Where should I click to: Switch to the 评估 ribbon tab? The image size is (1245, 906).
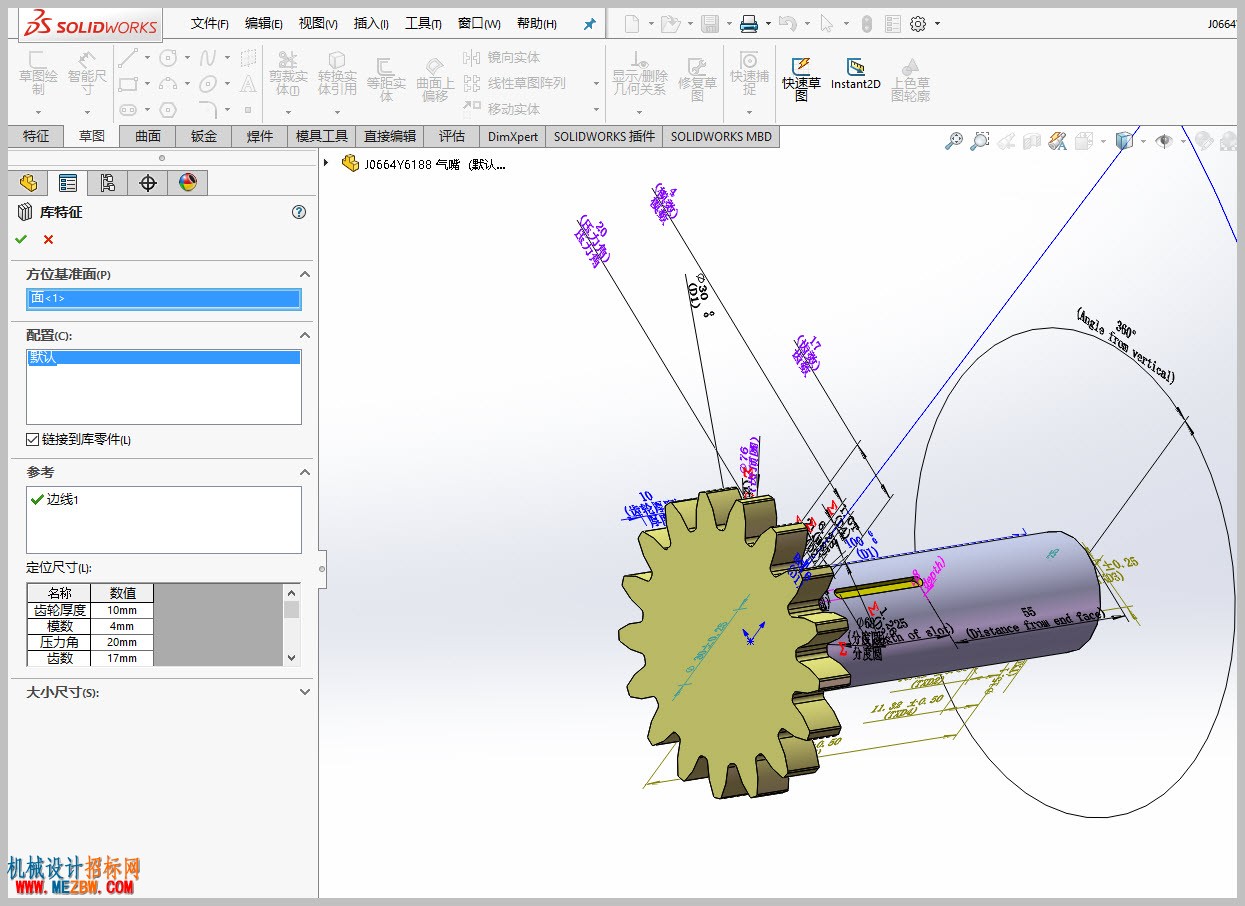tap(452, 136)
